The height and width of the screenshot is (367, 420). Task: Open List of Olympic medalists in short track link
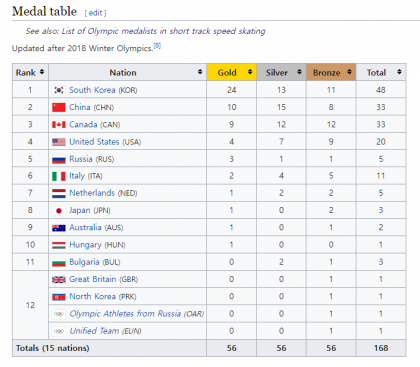click(163, 31)
